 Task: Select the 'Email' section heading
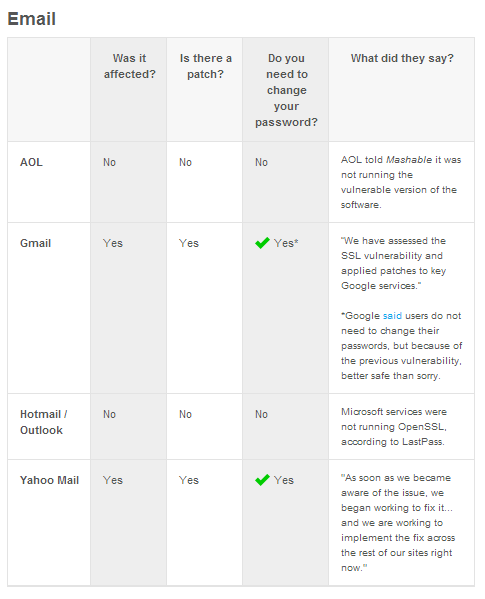32,19
